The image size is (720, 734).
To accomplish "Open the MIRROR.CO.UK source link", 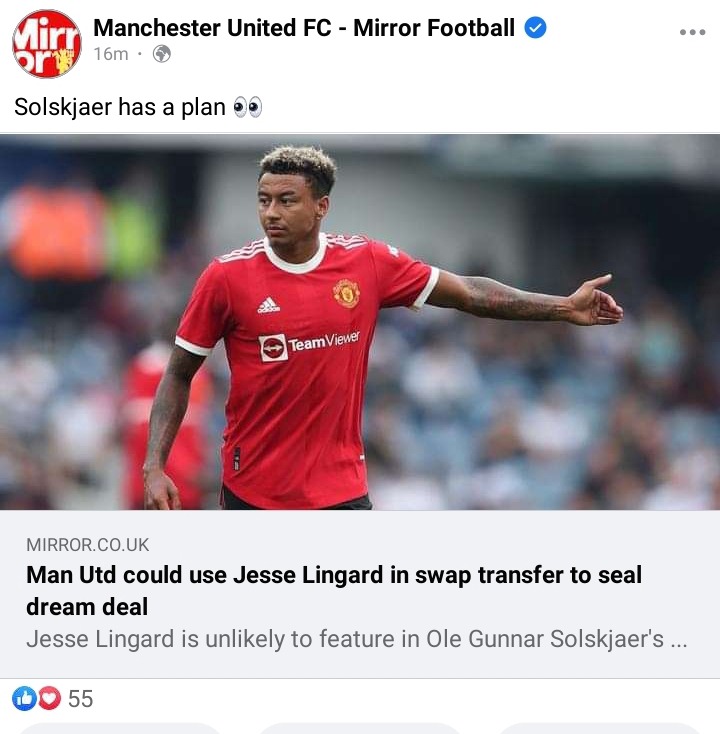I will click(x=88, y=545).
